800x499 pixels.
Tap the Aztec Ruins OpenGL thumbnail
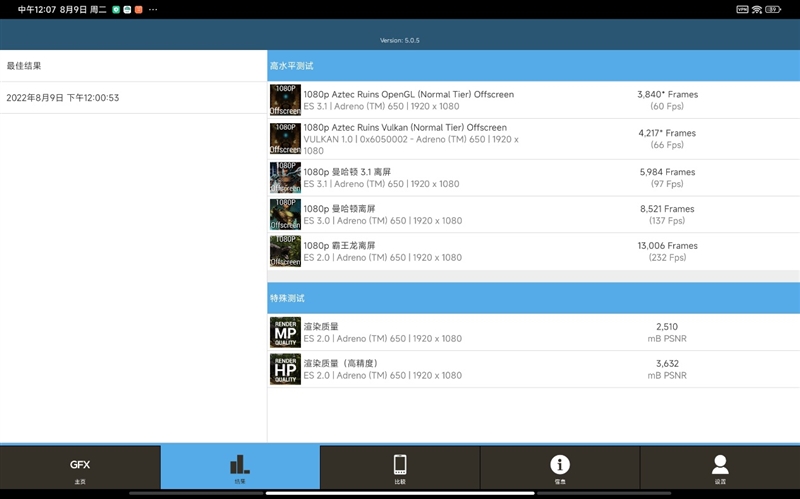285,100
